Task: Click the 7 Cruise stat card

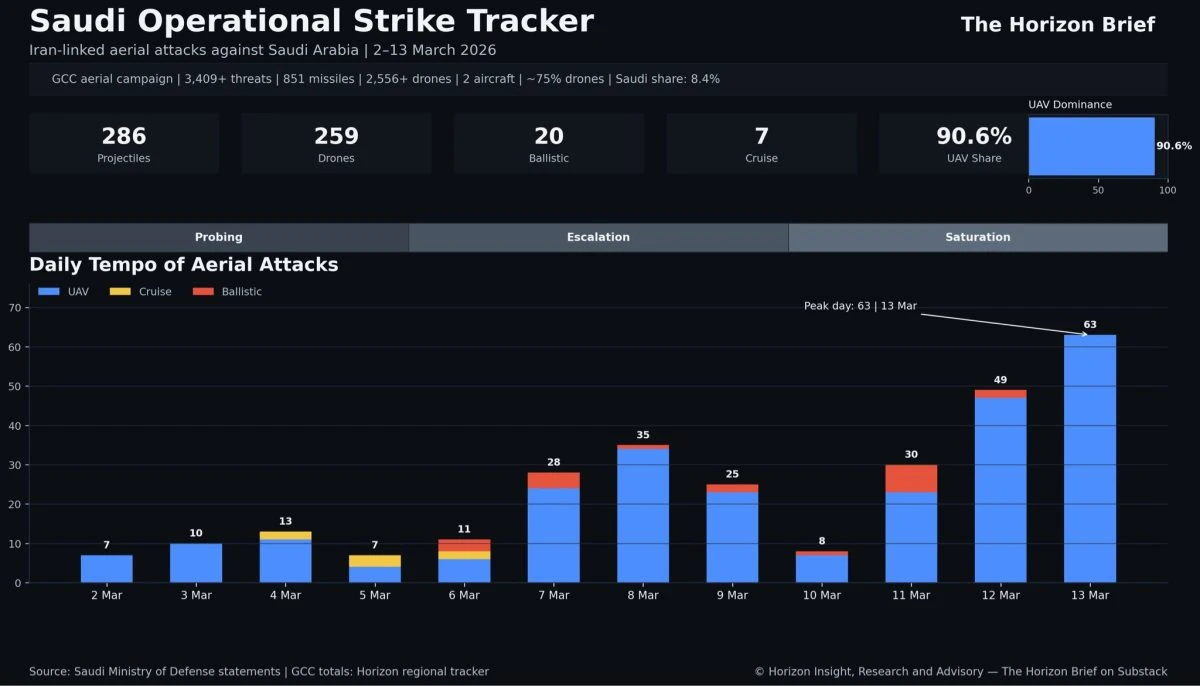Action: tap(761, 144)
